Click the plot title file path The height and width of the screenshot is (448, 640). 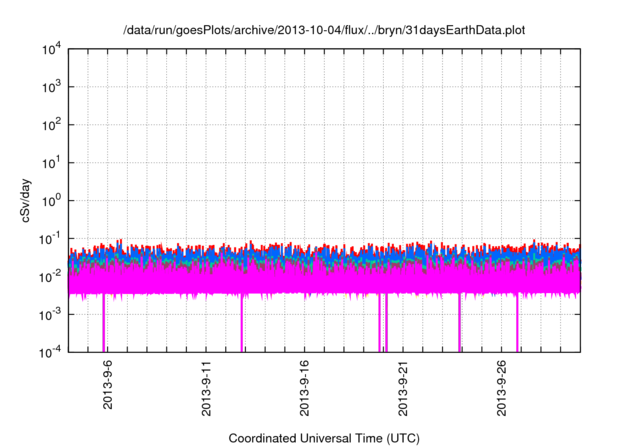(x=324, y=30)
